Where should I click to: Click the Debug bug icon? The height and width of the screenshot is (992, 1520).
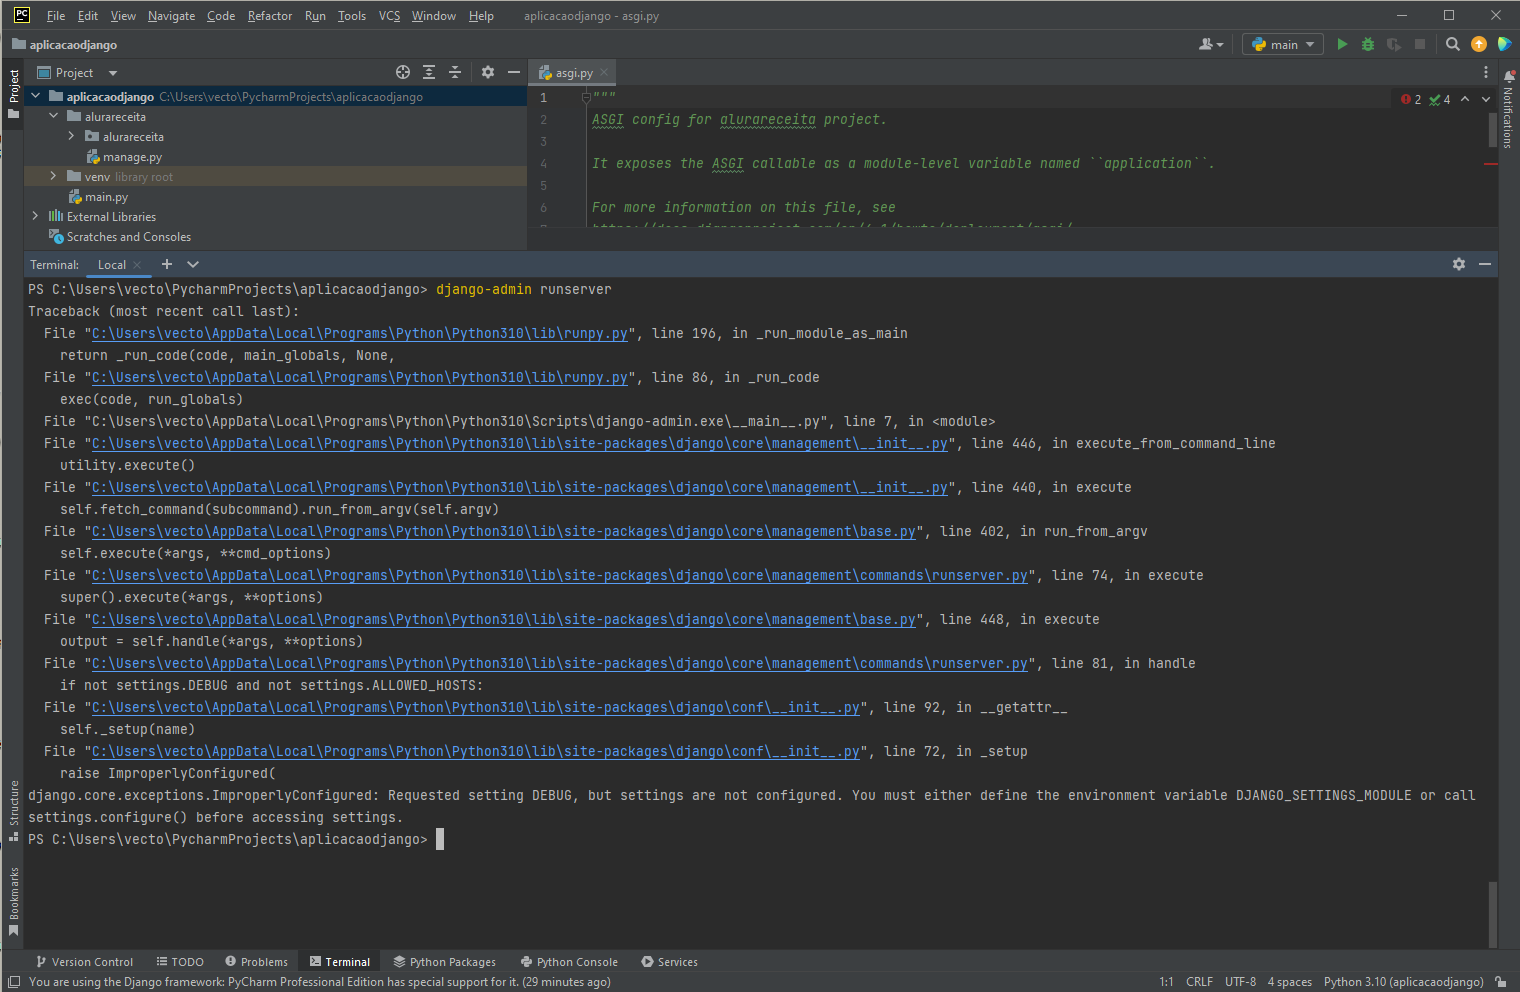[x=1368, y=44]
